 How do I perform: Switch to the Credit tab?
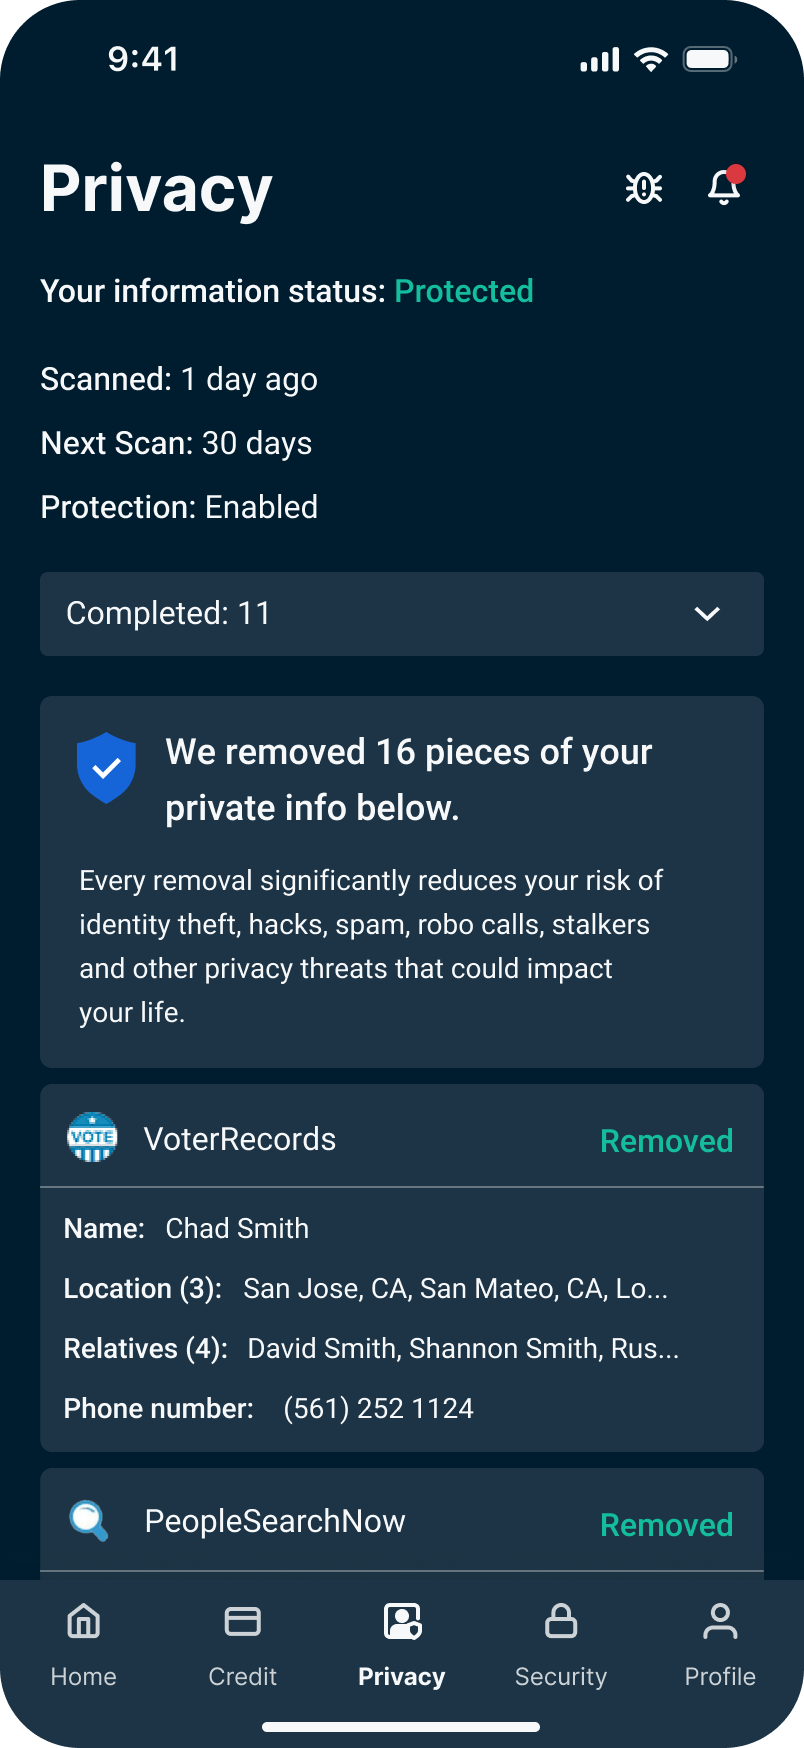coord(242,1644)
